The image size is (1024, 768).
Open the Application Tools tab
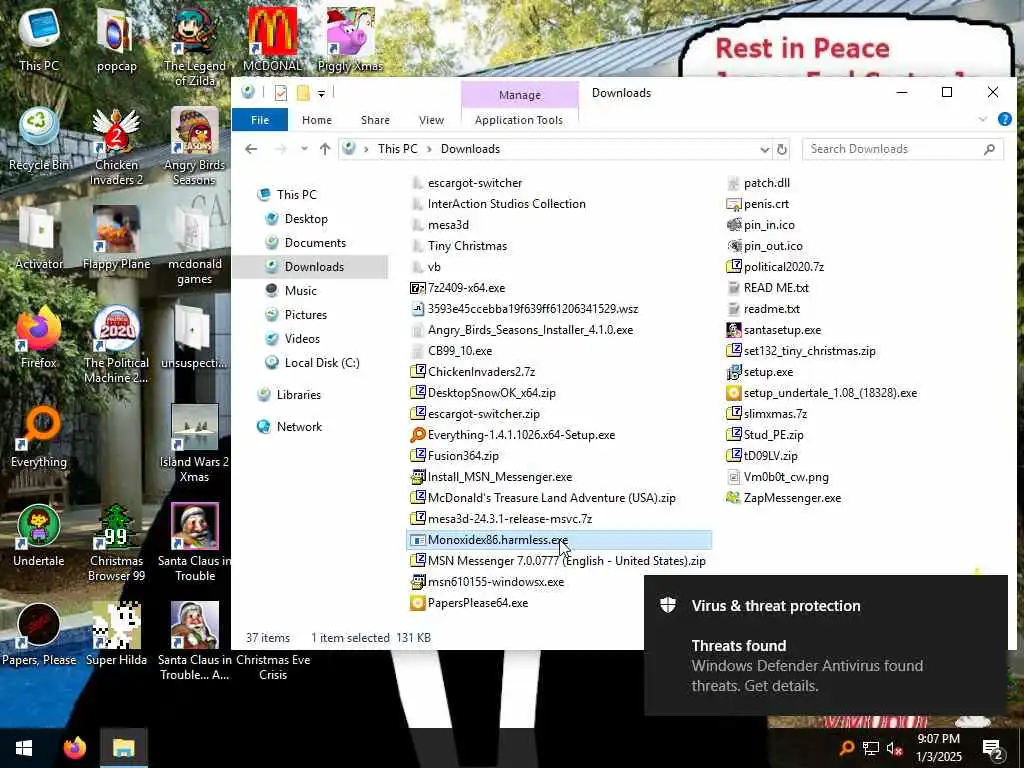(x=519, y=120)
